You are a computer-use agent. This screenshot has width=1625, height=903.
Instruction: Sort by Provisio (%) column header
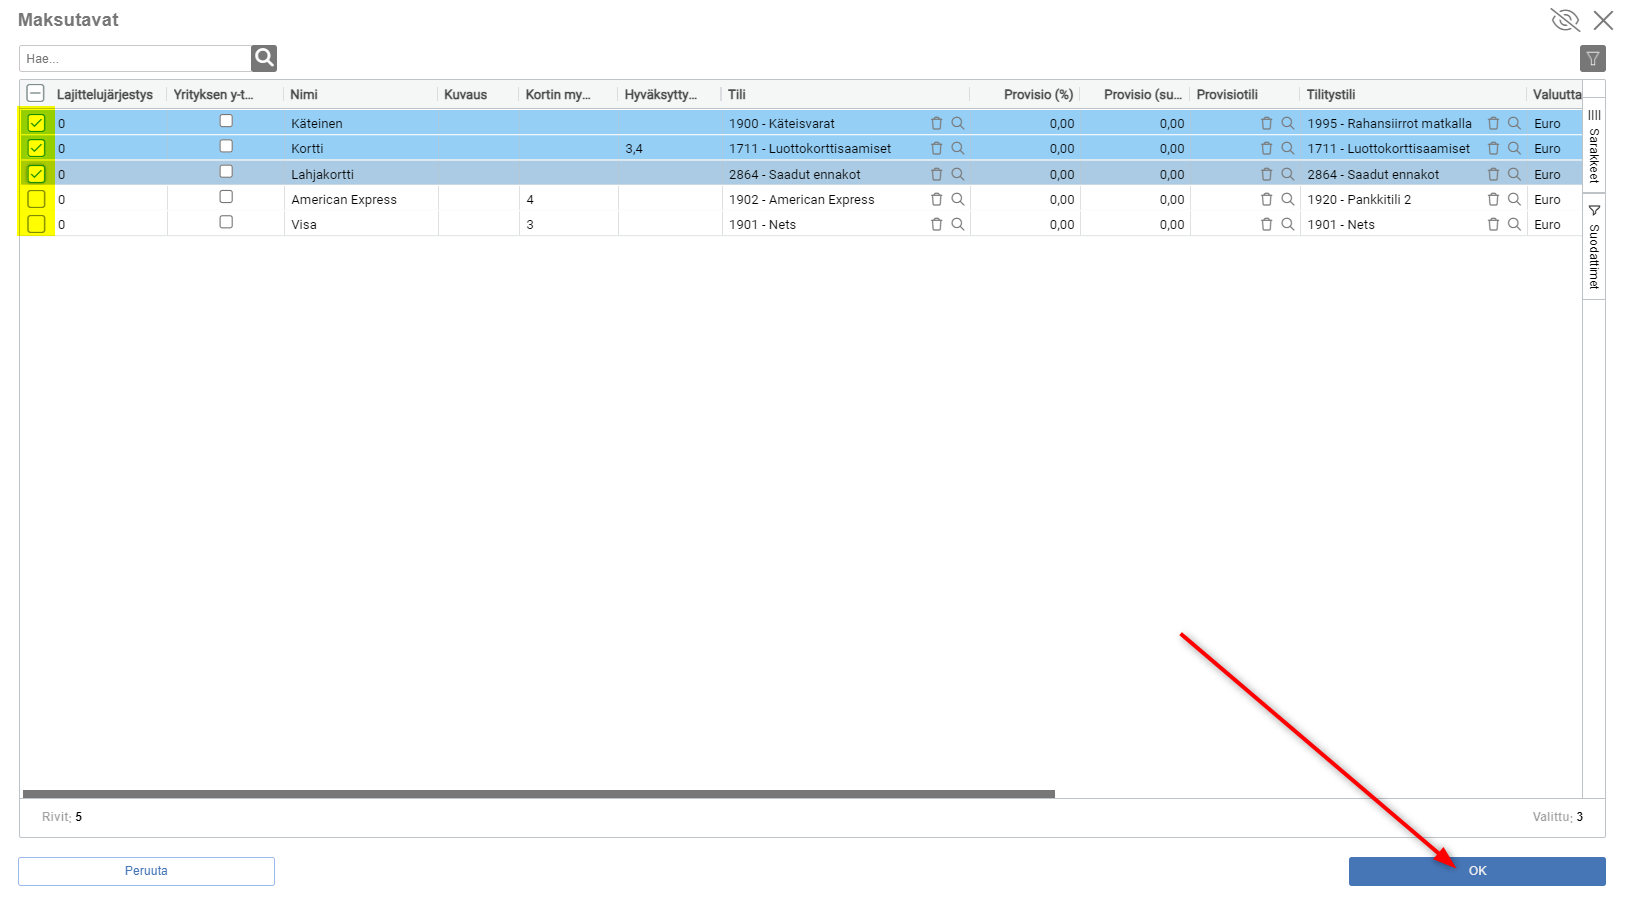[1038, 94]
